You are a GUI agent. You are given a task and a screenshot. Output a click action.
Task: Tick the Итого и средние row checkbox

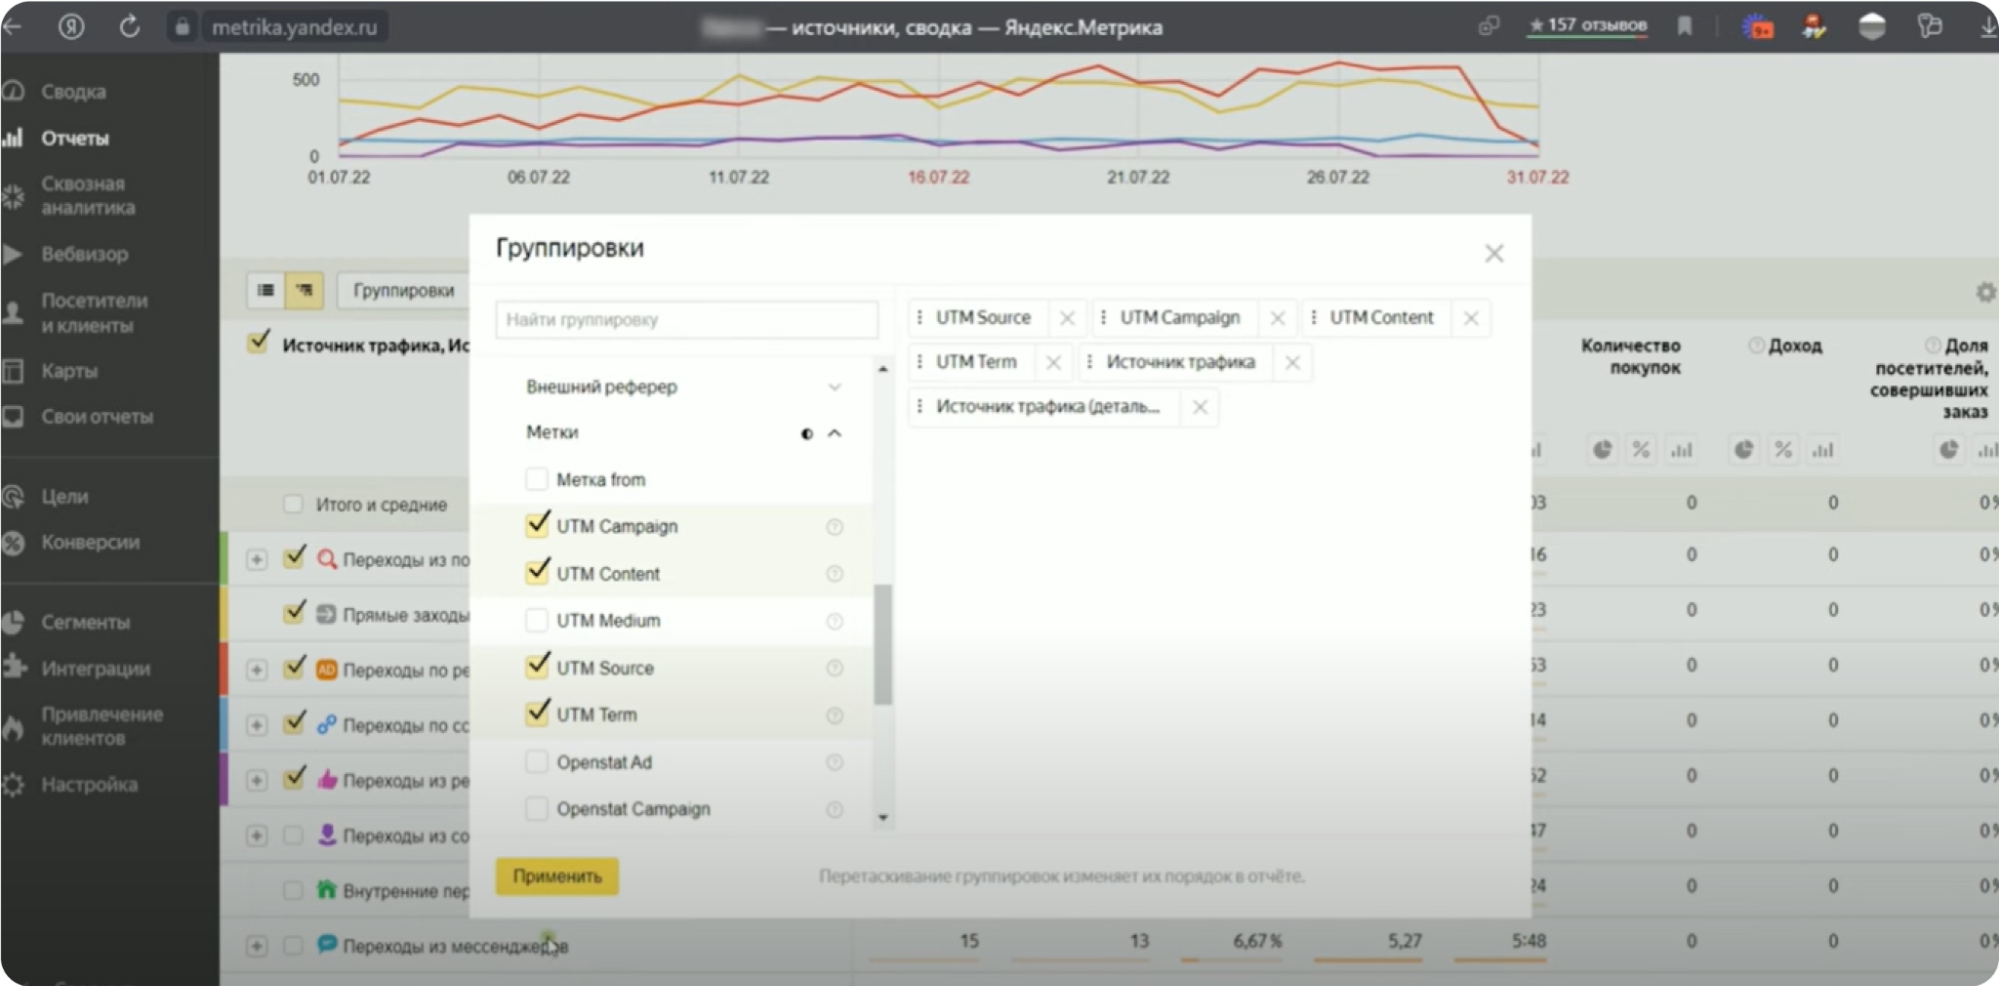coord(293,504)
